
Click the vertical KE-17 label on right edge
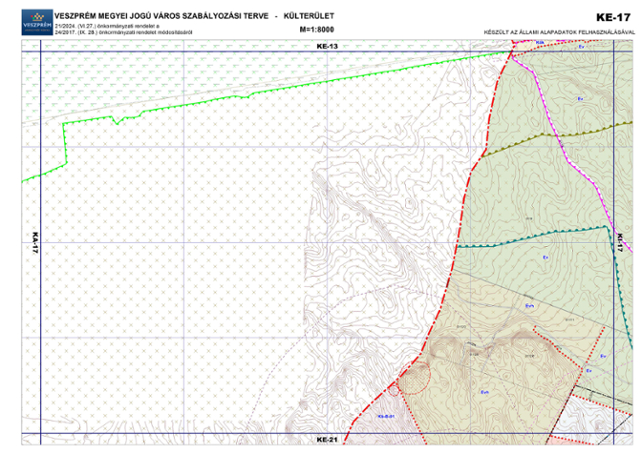(x=619, y=242)
